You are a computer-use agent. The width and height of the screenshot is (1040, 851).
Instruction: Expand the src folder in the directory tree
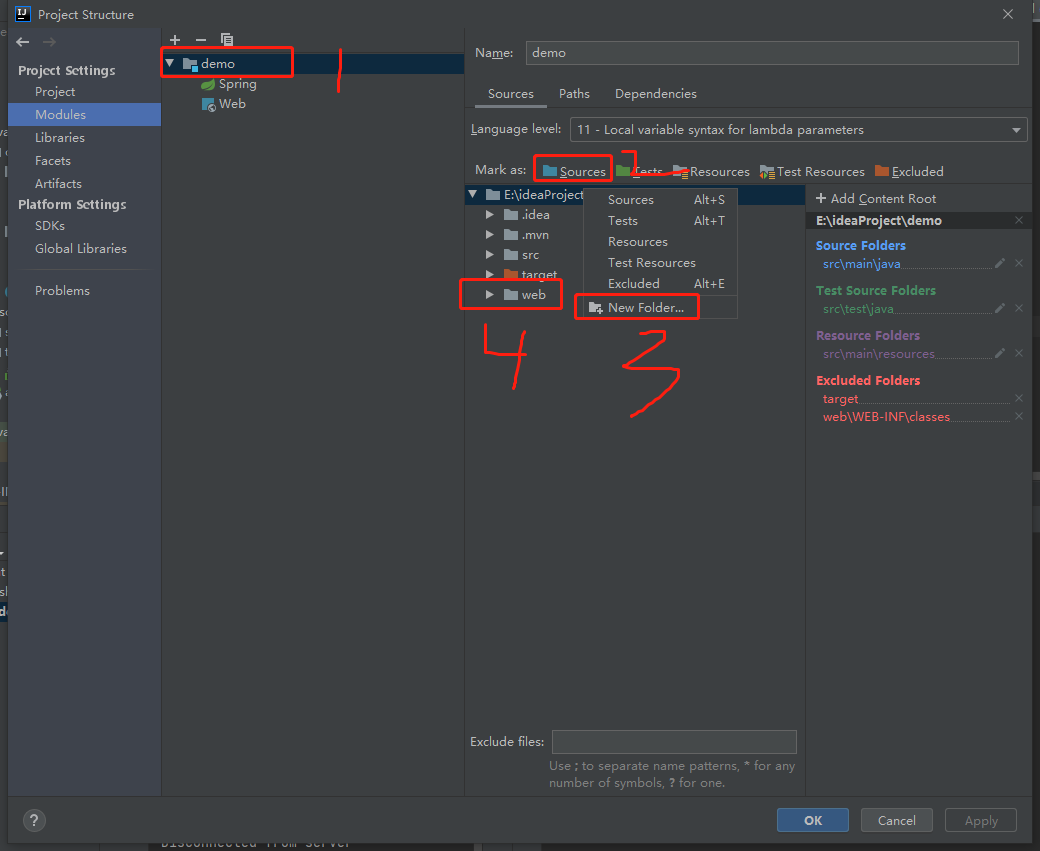click(490, 254)
